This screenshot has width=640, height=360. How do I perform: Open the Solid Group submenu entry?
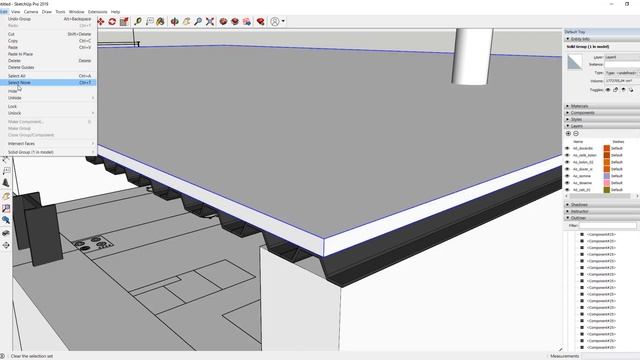49,152
